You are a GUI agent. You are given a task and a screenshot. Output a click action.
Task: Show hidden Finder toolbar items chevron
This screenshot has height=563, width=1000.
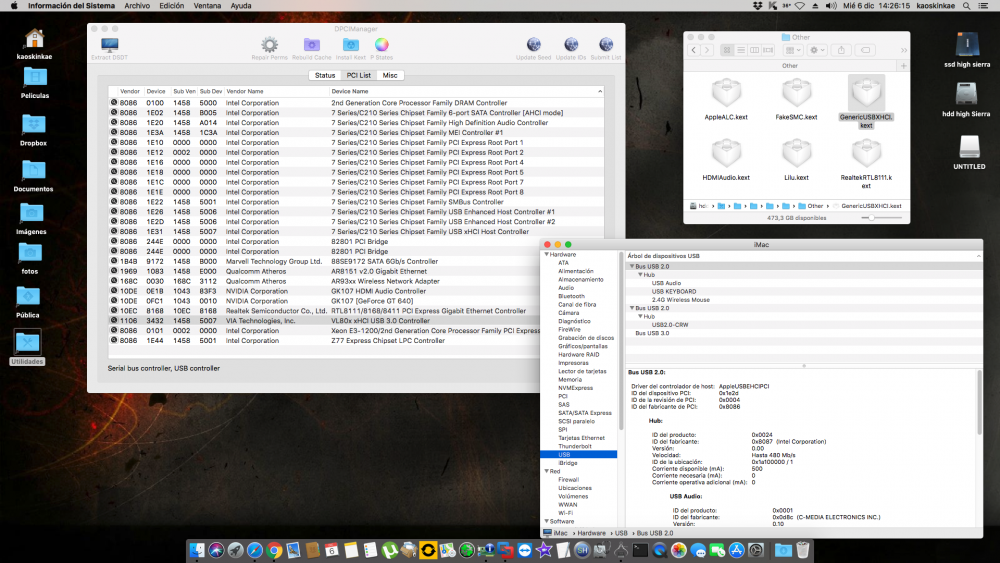pos(904,50)
